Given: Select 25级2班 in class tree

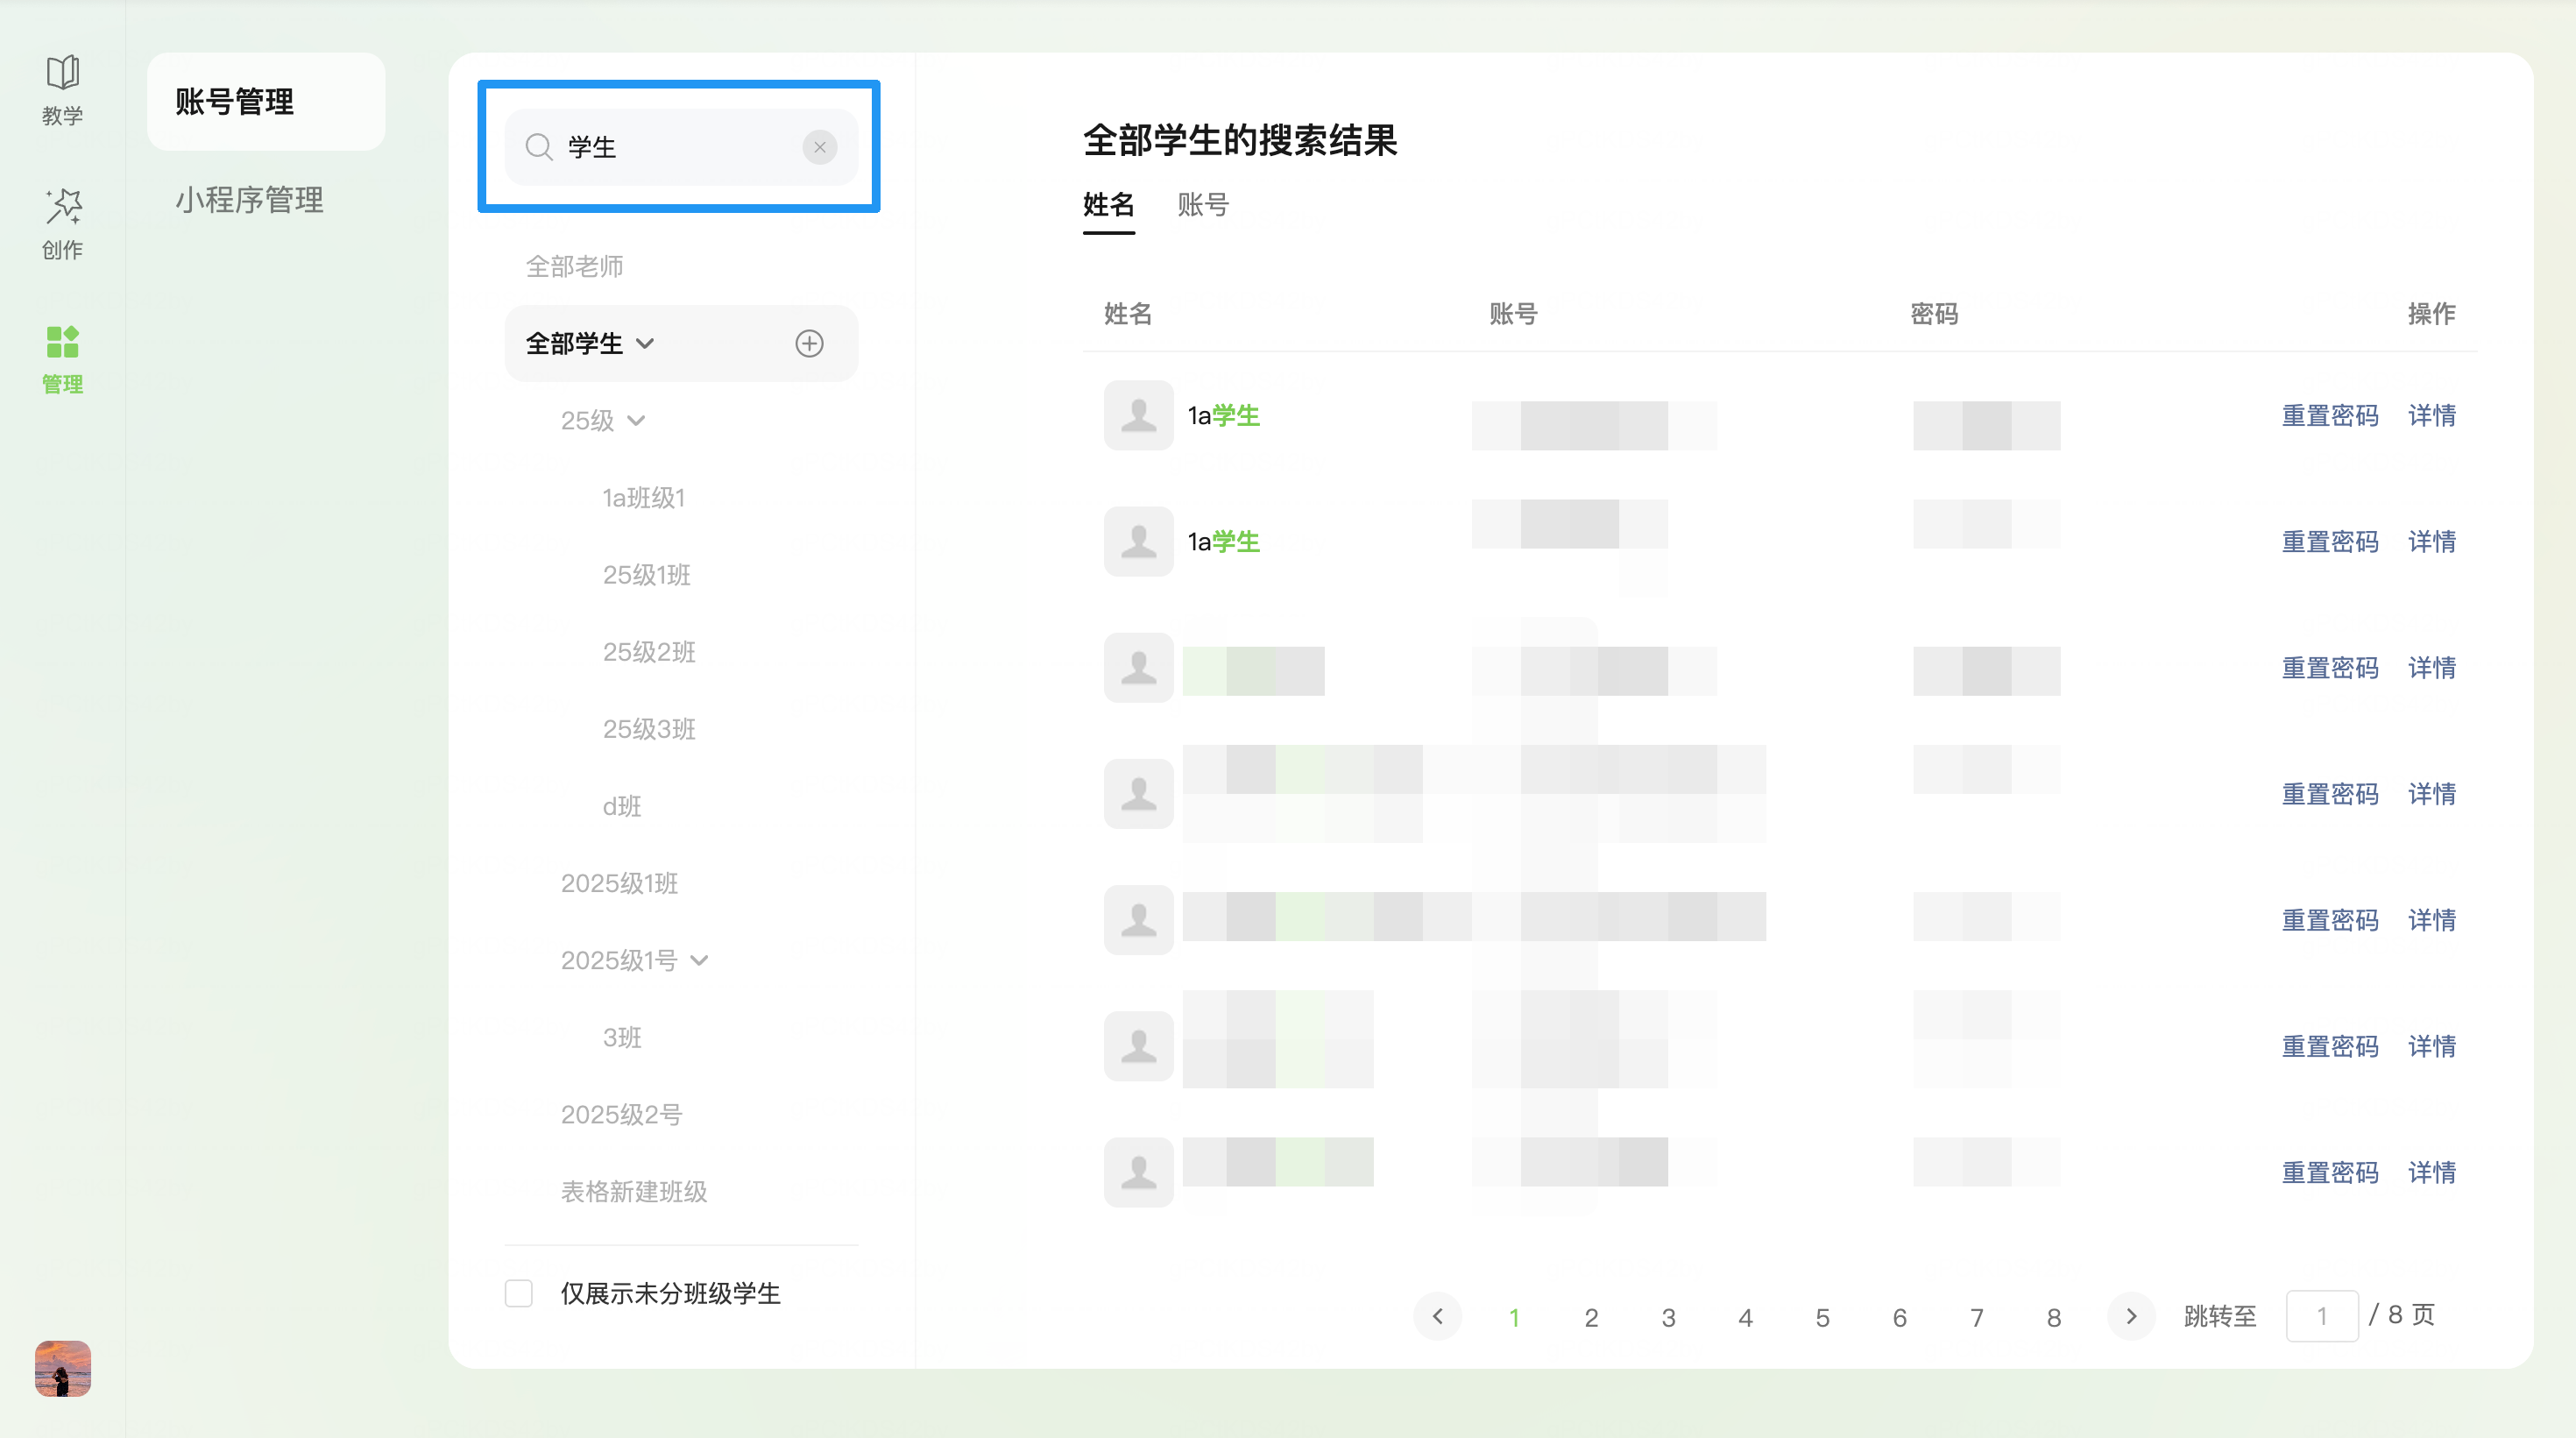Looking at the screenshot, I should 648,652.
